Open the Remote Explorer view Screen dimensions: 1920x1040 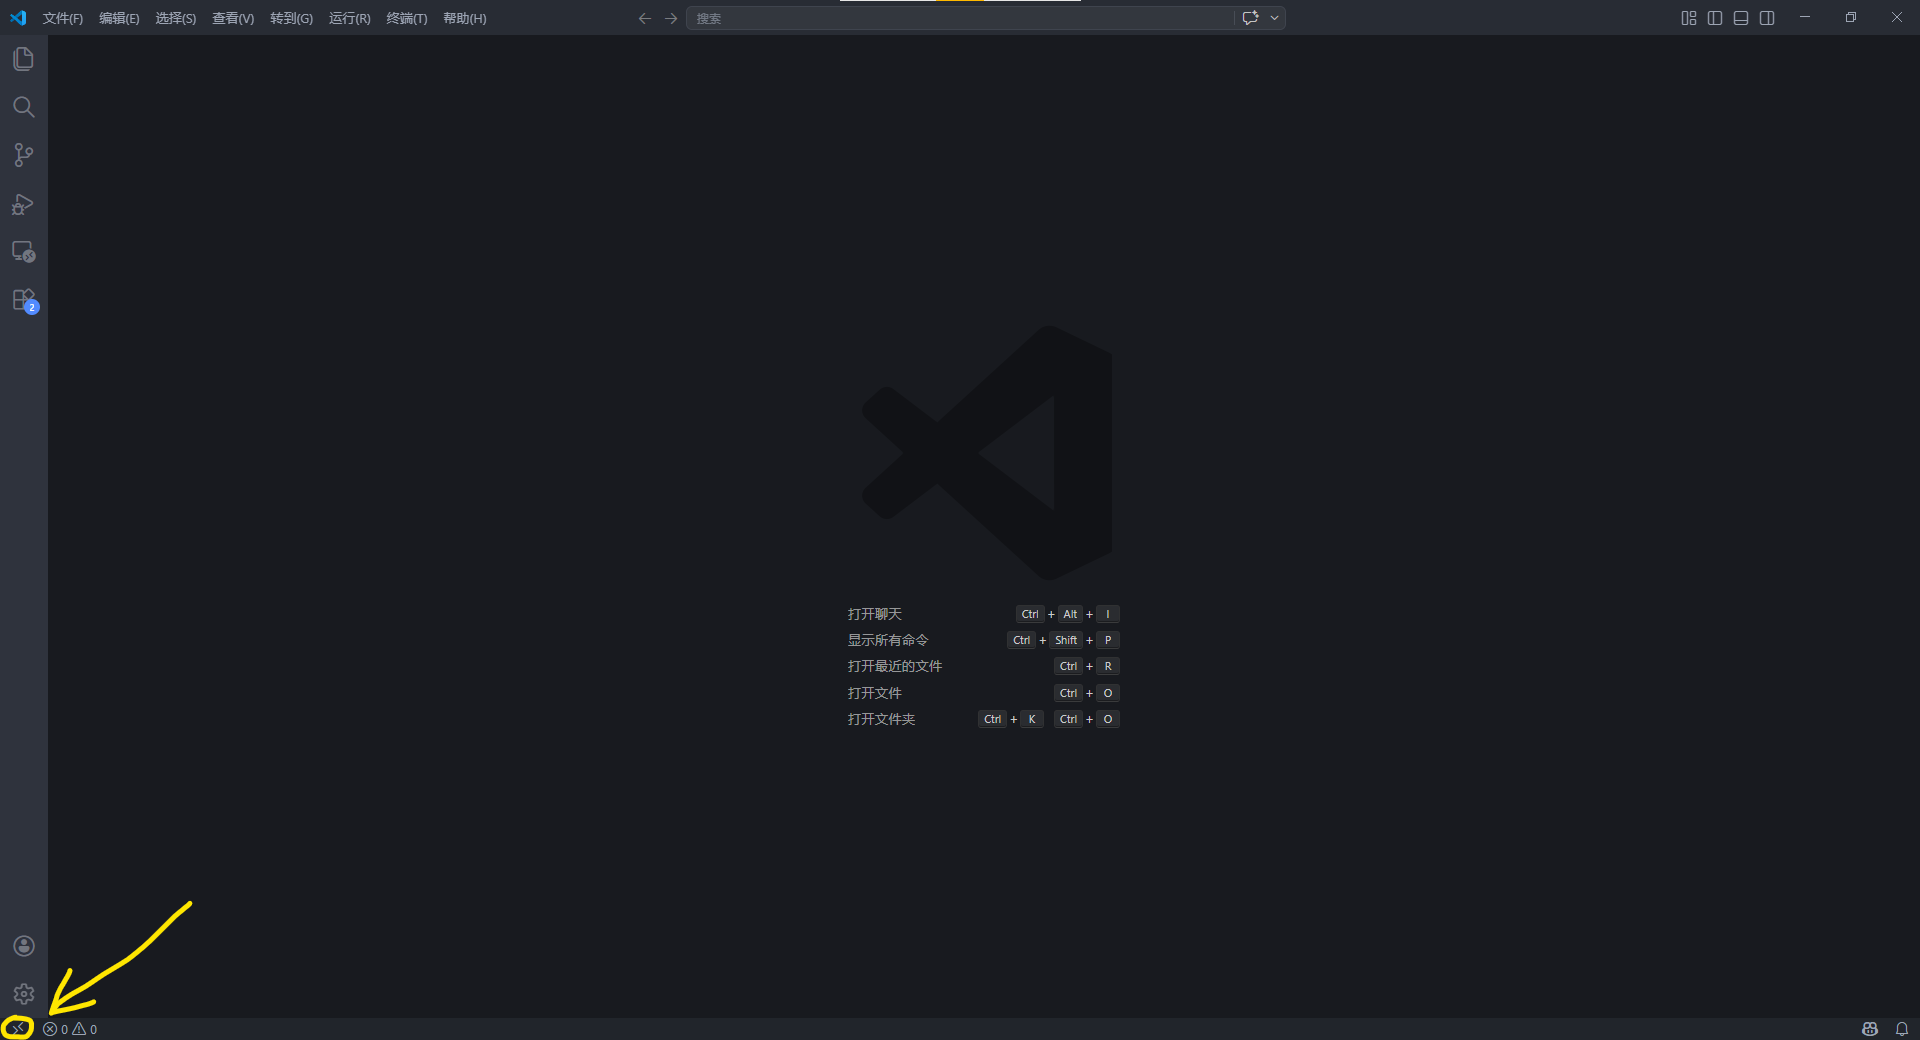(x=23, y=252)
